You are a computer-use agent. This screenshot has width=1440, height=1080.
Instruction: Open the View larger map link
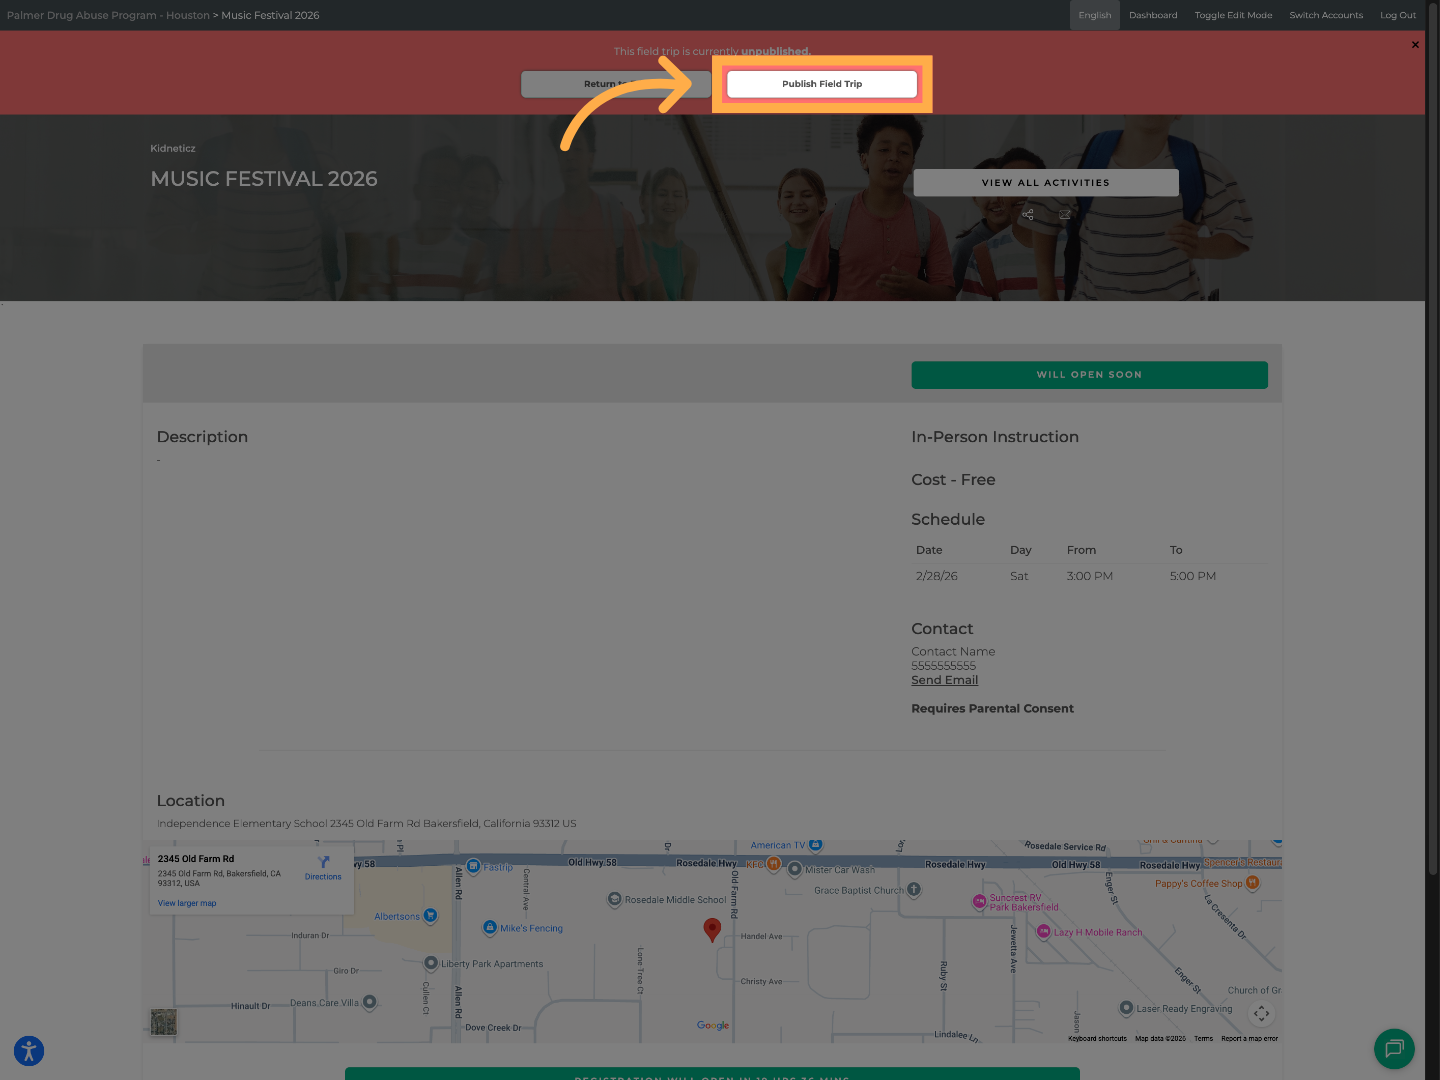coord(187,903)
